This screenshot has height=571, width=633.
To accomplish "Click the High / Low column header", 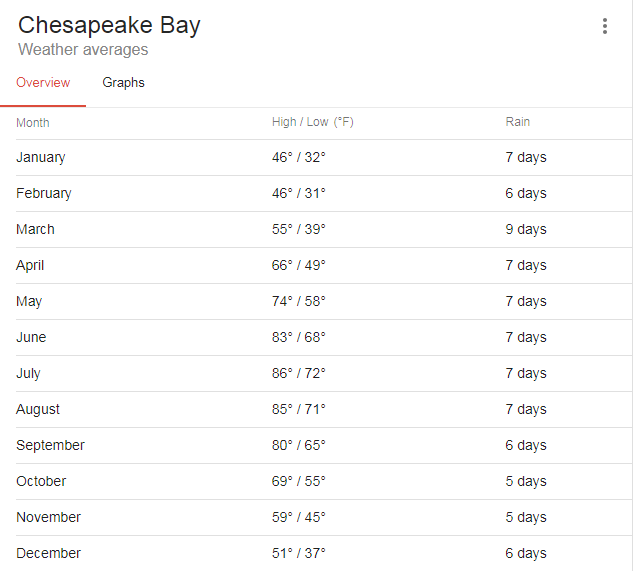I will 312,122.
